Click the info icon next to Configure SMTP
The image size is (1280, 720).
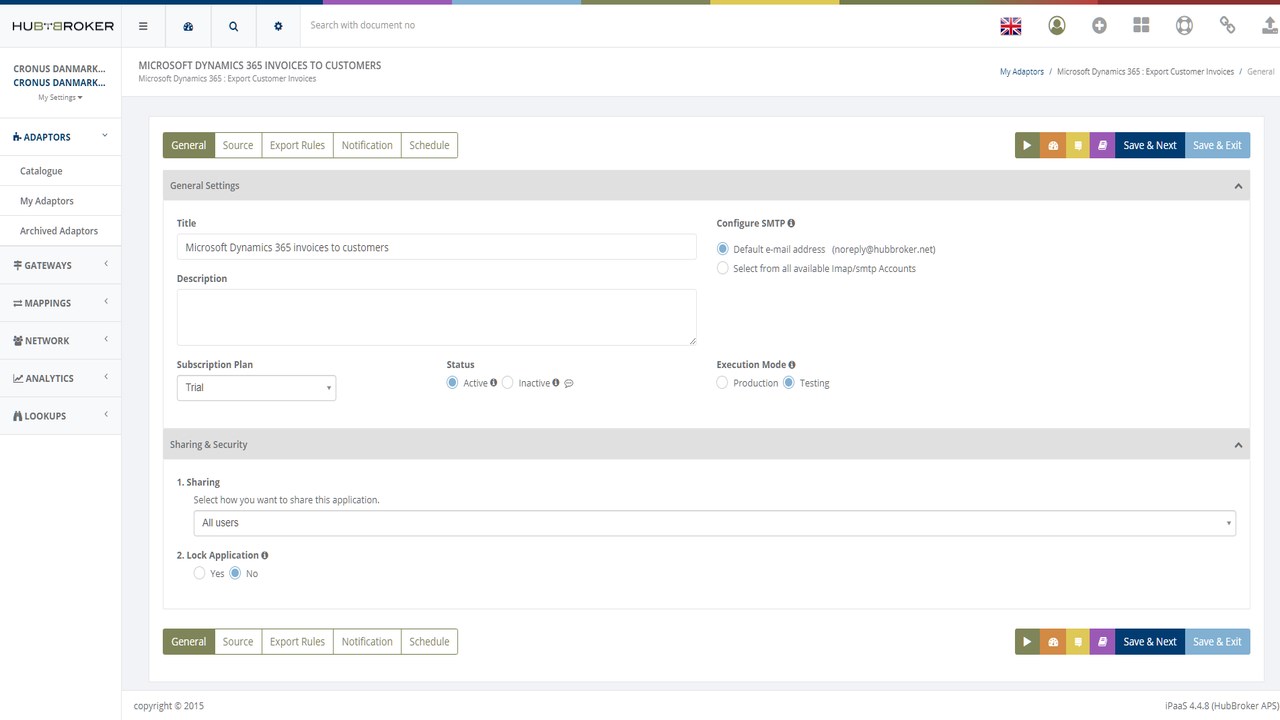click(x=791, y=224)
